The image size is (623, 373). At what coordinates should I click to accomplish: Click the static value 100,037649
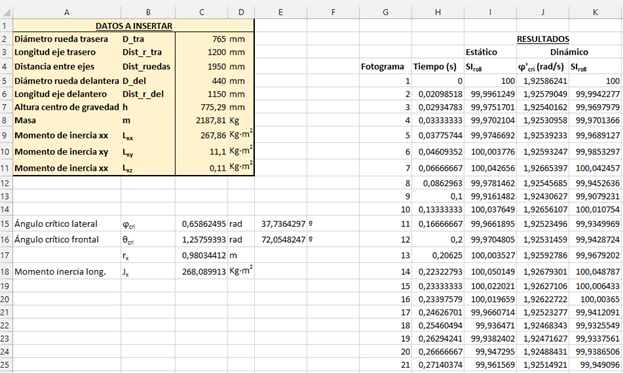coord(490,209)
